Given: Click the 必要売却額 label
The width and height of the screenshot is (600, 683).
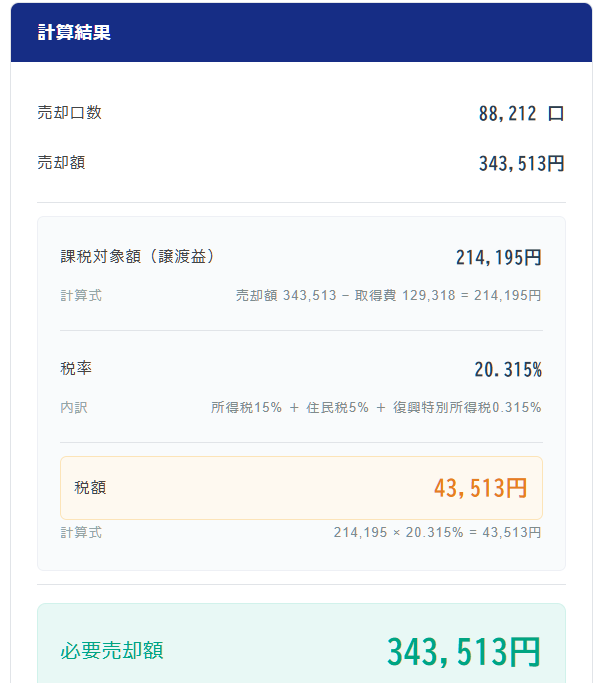Looking at the screenshot, I should pyautogui.click(x=111, y=652).
